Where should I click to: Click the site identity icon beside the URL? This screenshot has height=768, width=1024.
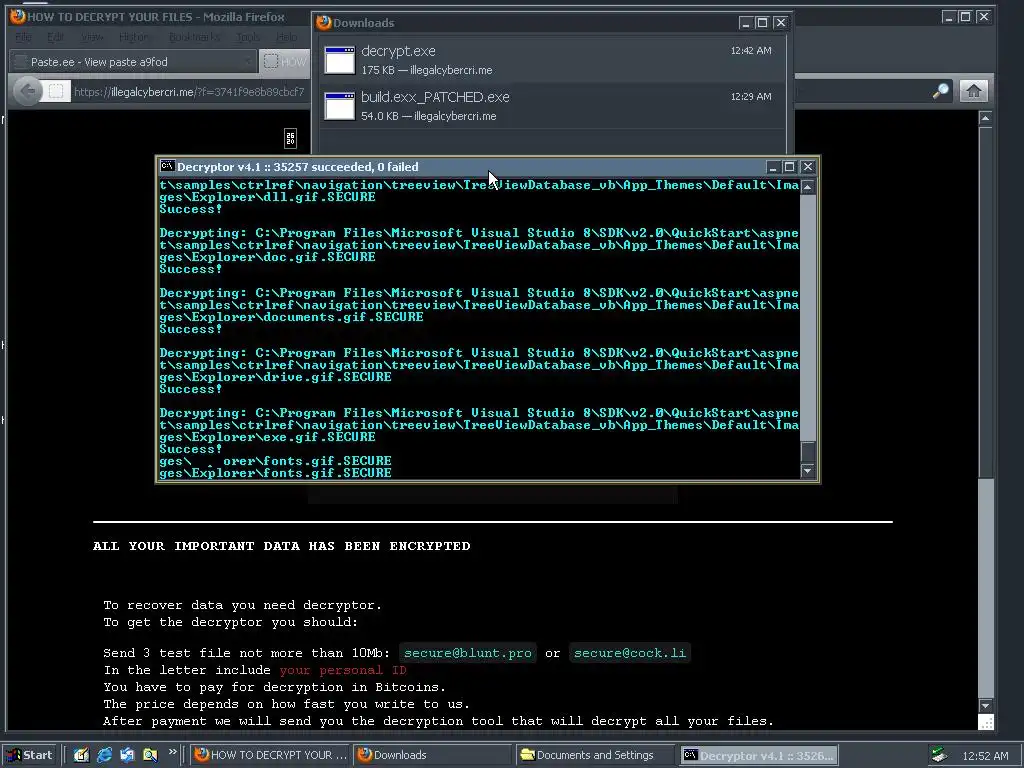click(x=56, y=91)
